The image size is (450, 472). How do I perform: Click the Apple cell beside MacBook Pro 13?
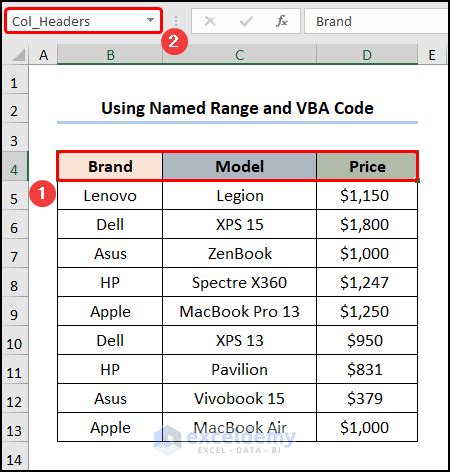[x=110, y=311]
